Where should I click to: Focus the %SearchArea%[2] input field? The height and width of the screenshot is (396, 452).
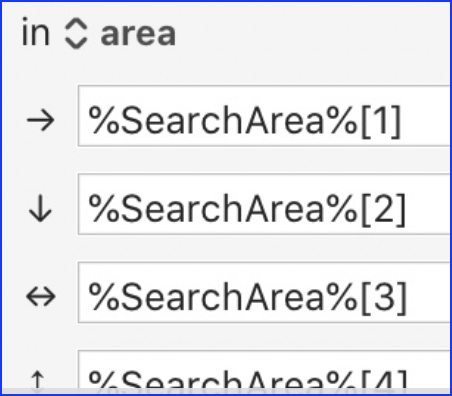tap(264, 204)
